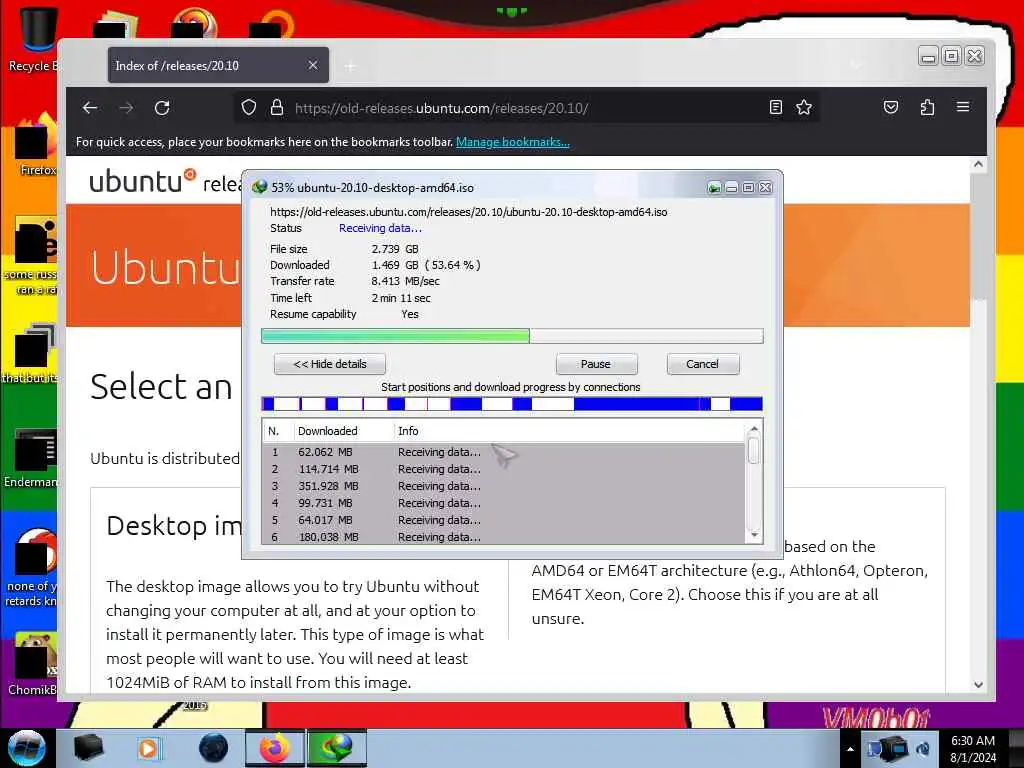The height and width of the screenshot is (768, 1024).
Task: Cancel the ubuntu-20.10 download
Action: 703,364
